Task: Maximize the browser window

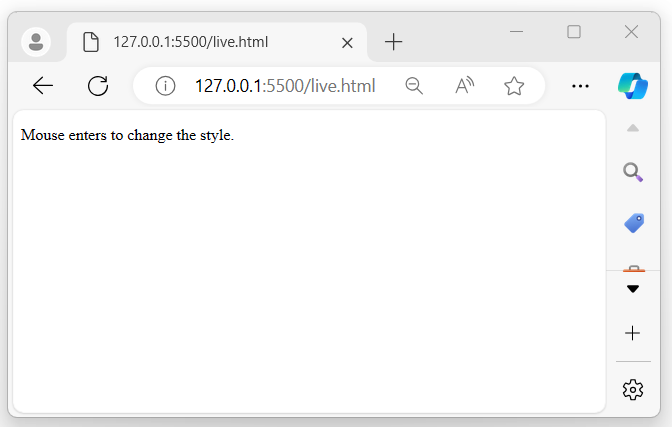Action: coord(574,32)
